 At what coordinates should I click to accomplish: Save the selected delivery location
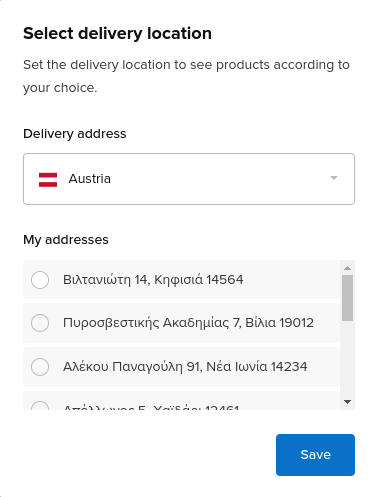pos(315,455)
